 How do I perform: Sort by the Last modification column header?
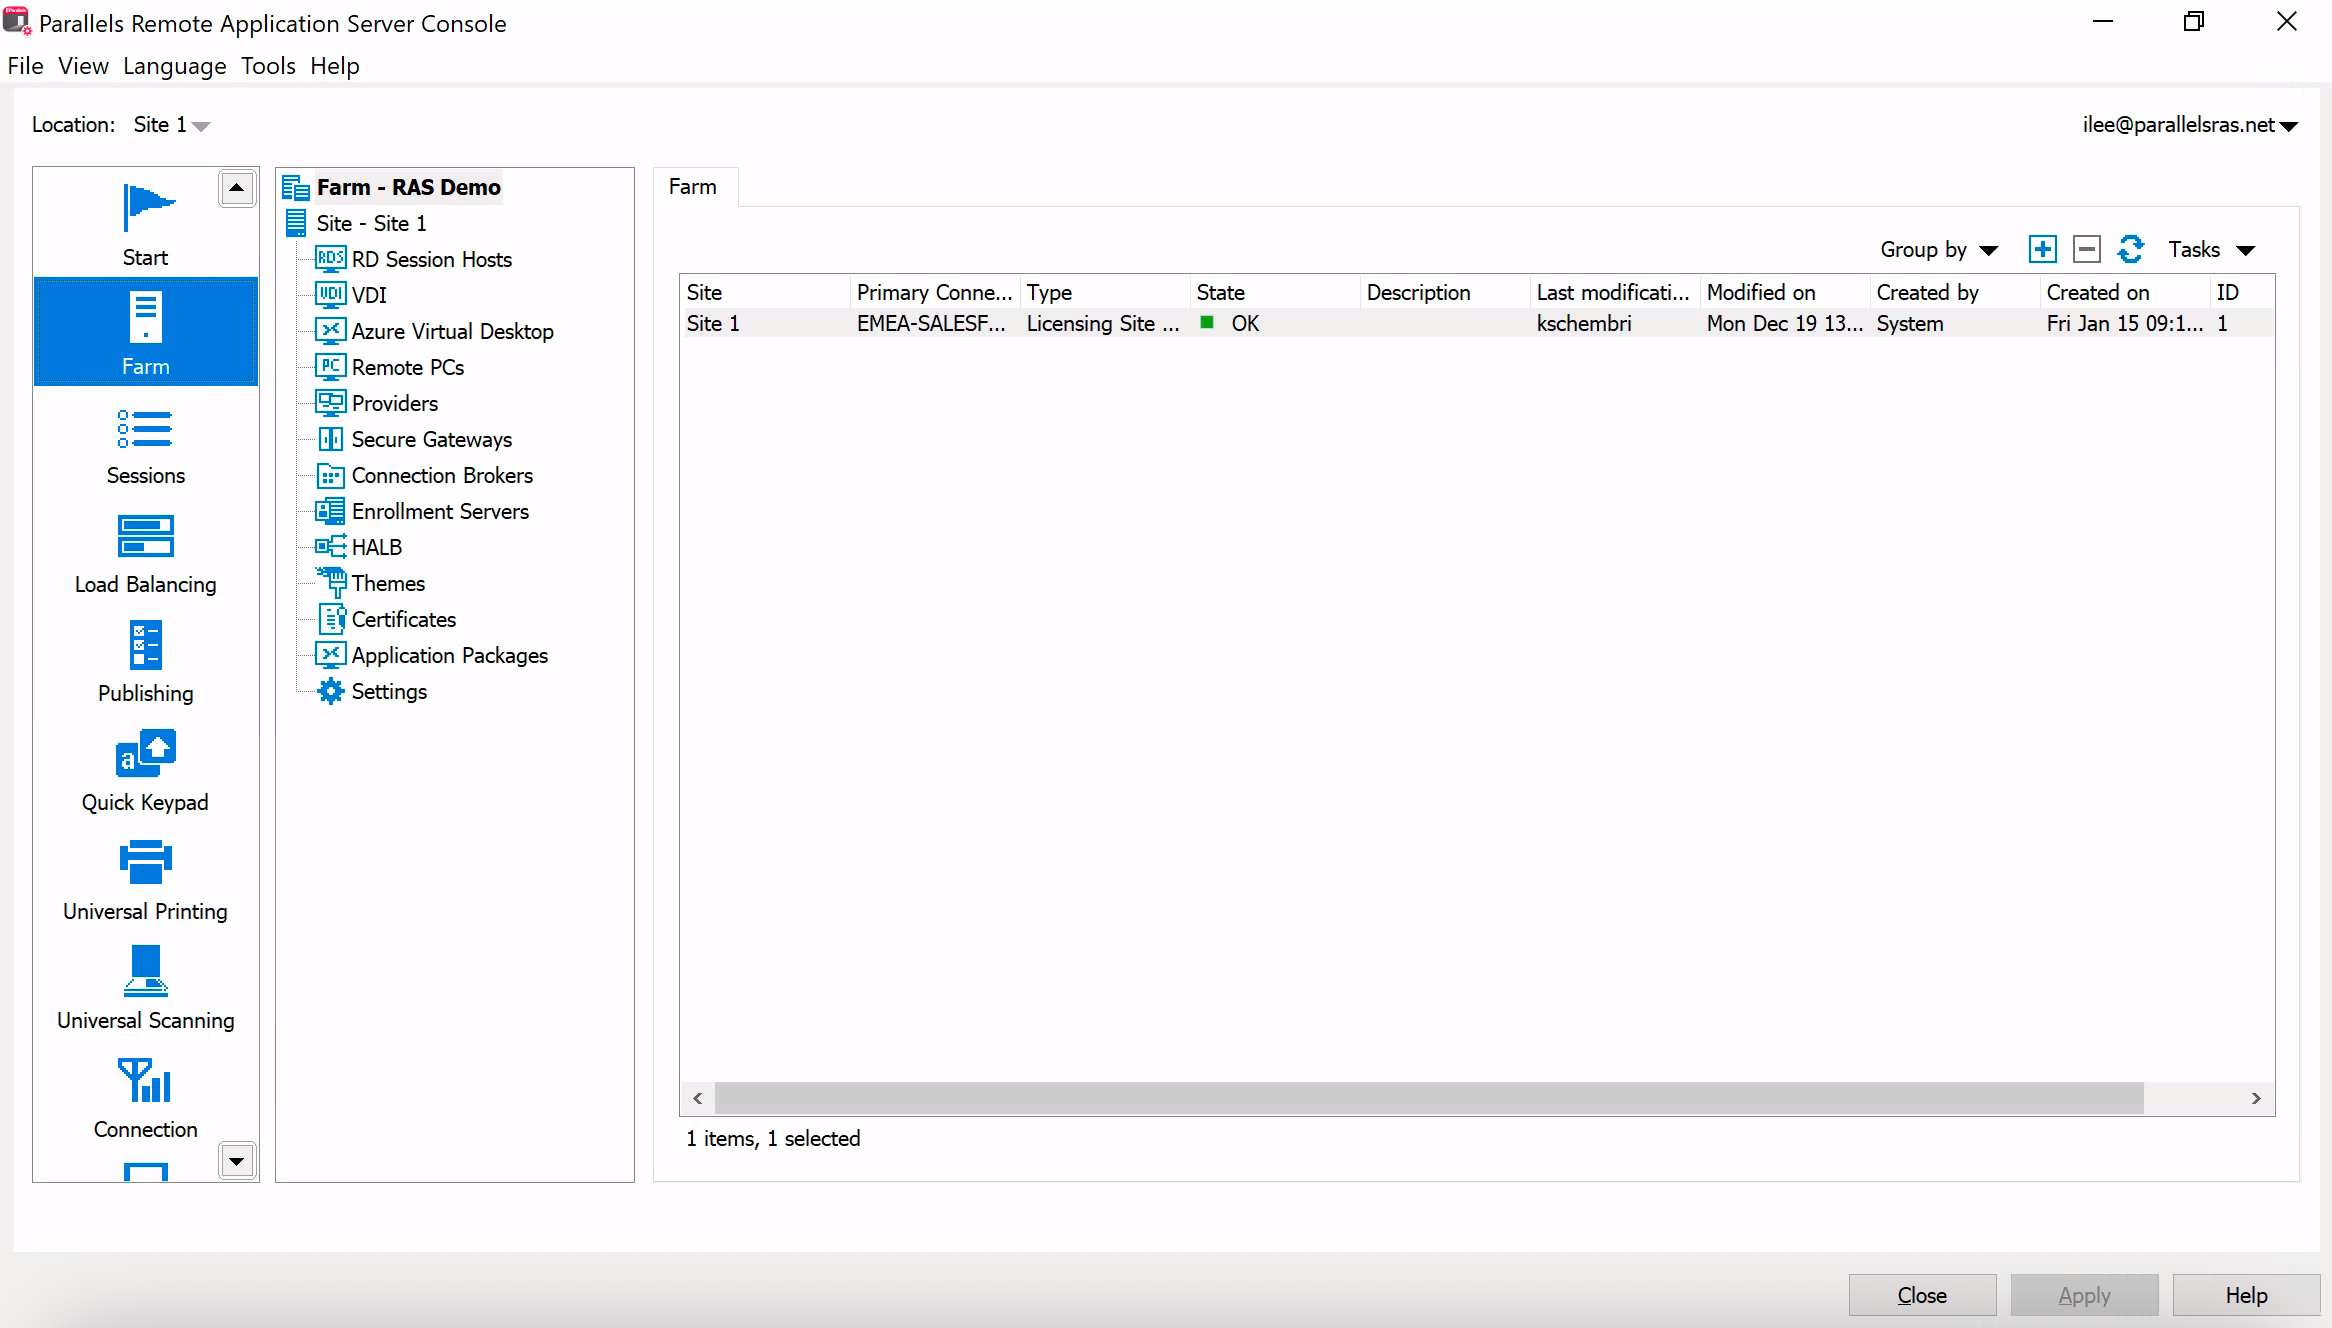pyautogui.click(x=1615, y=292)
